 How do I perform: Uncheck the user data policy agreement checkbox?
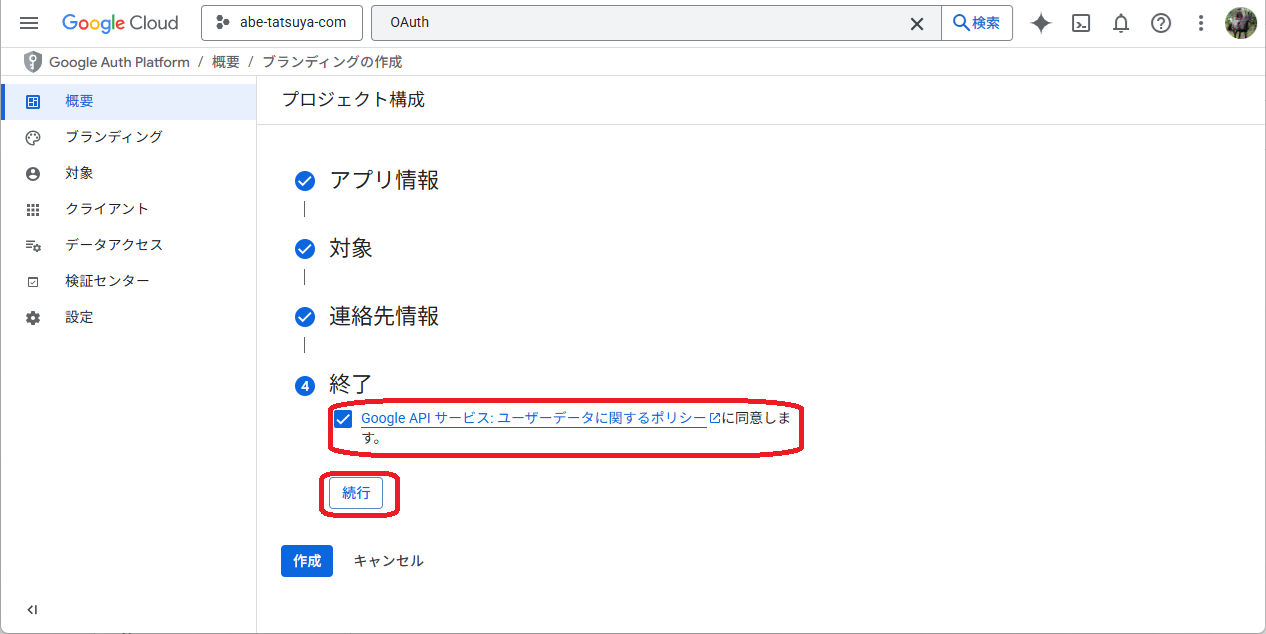(x=343, y=419)
